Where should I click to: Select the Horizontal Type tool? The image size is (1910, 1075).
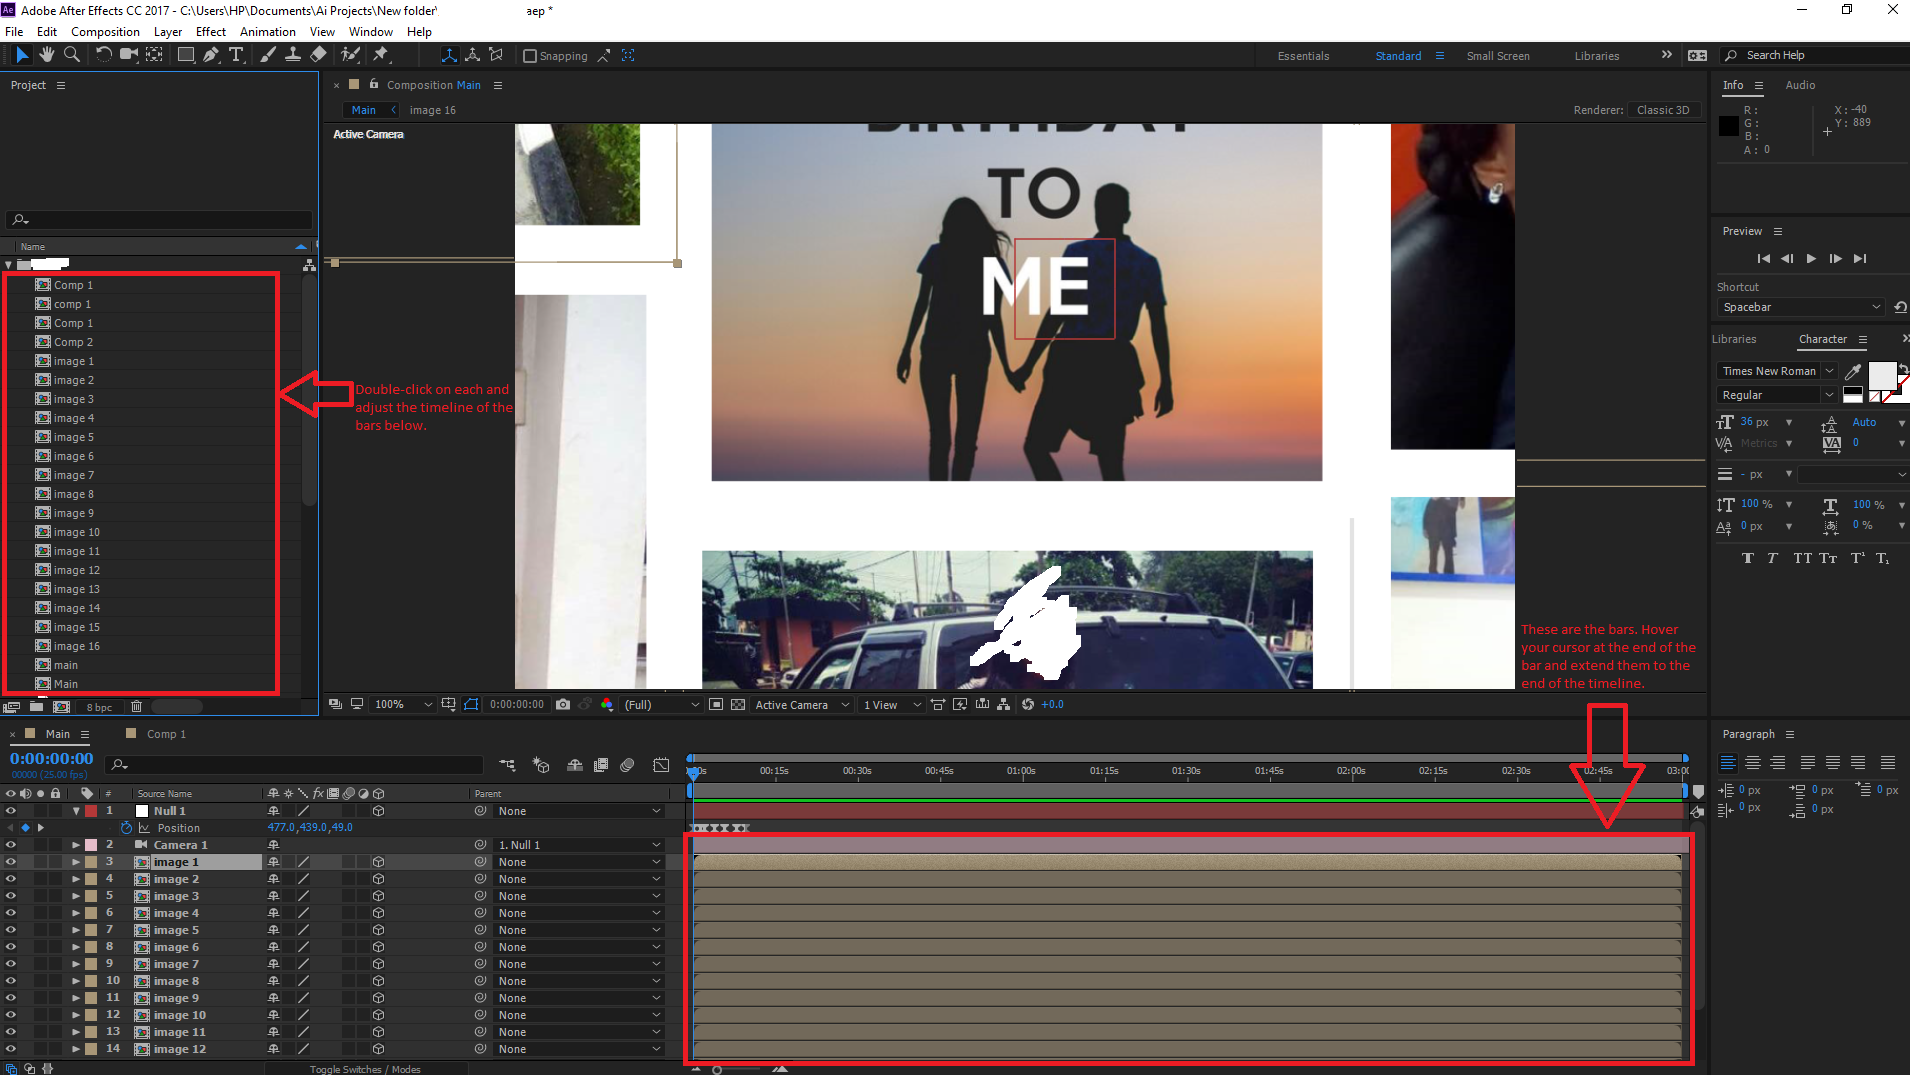coord(236,55)
